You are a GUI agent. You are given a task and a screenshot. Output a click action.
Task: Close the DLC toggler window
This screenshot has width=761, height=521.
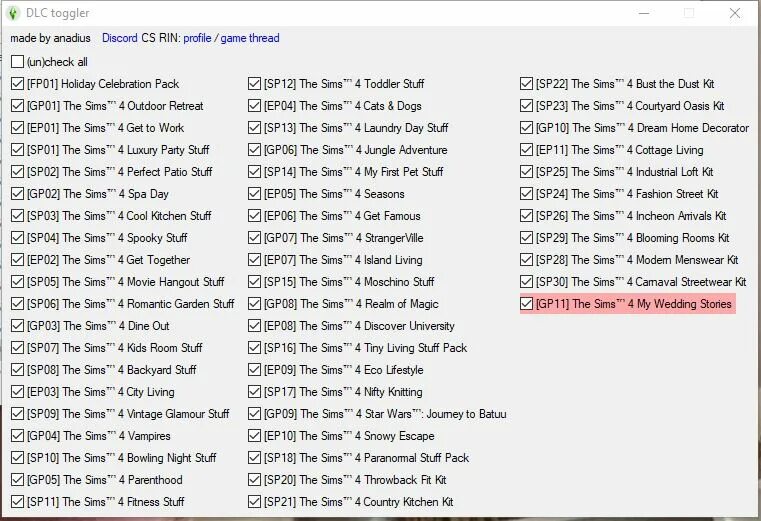point(735,13)
